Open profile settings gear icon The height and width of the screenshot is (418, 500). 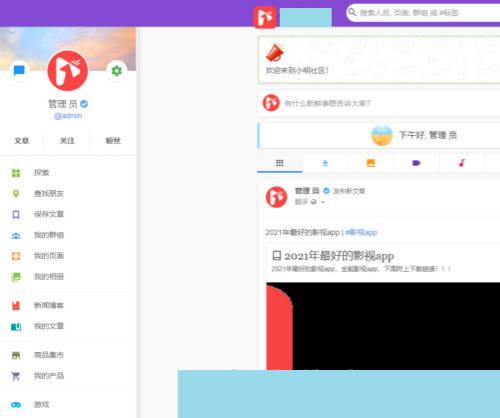coord(116,71)
